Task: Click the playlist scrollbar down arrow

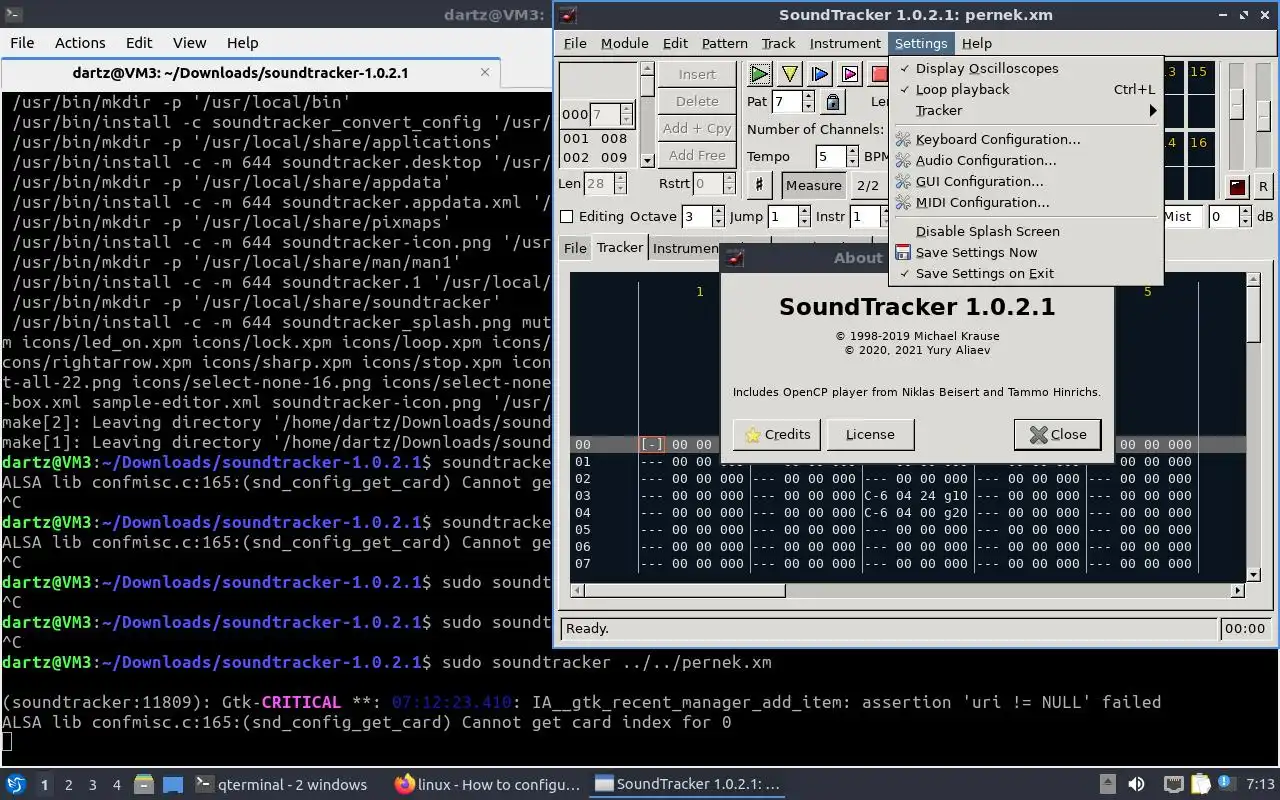Action: [x=647, y=160]
